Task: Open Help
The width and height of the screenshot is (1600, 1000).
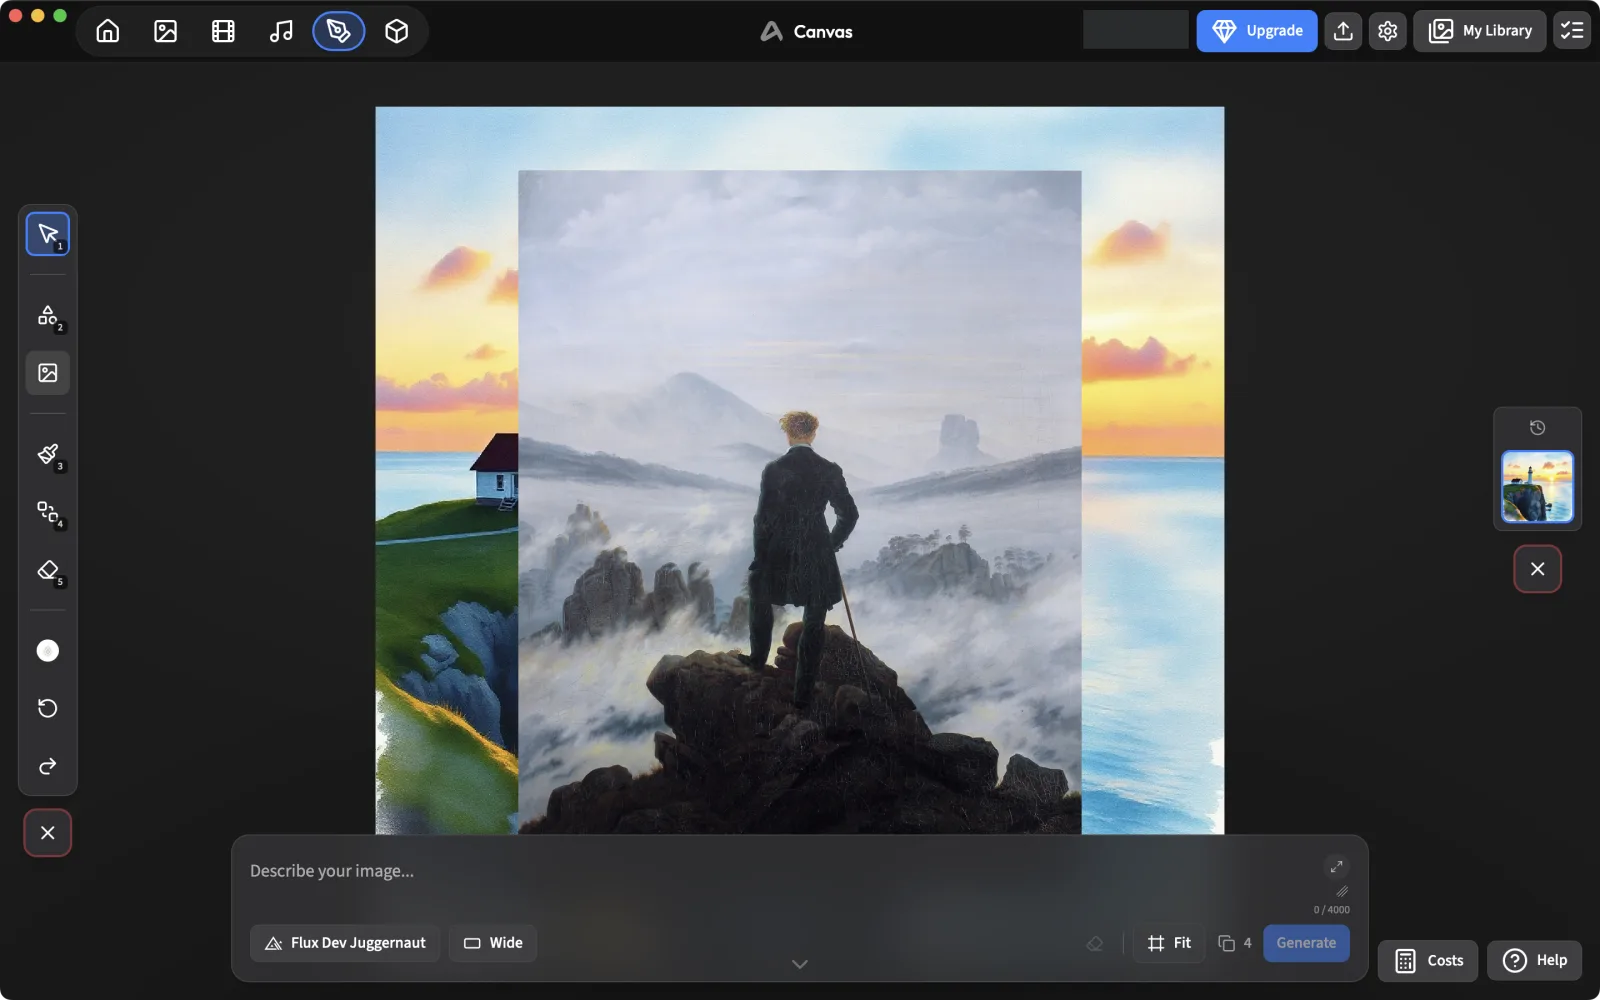Action: pos(1535,961)
